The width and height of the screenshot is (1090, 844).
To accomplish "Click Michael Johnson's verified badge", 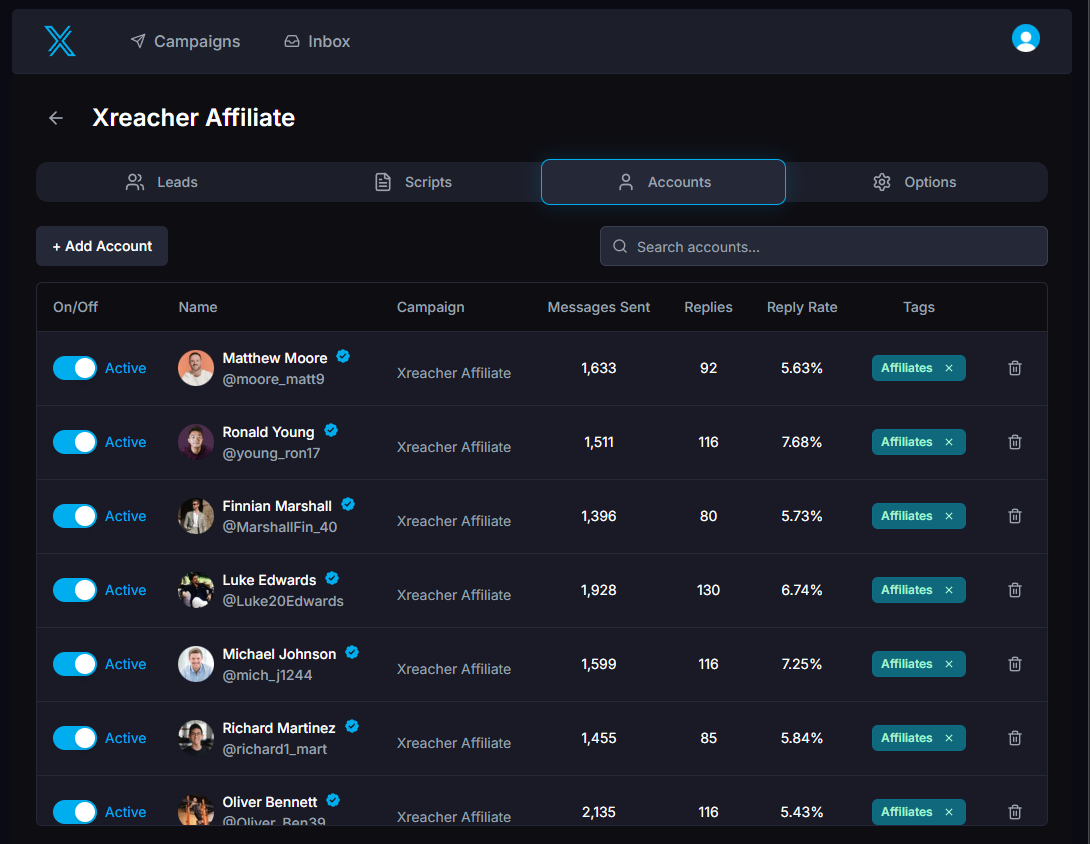I will pos(352,652).
